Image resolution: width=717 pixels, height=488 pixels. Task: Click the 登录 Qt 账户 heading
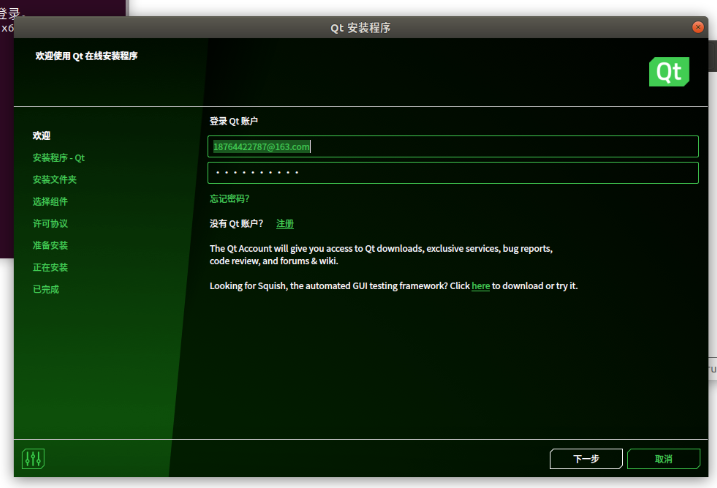234,121
